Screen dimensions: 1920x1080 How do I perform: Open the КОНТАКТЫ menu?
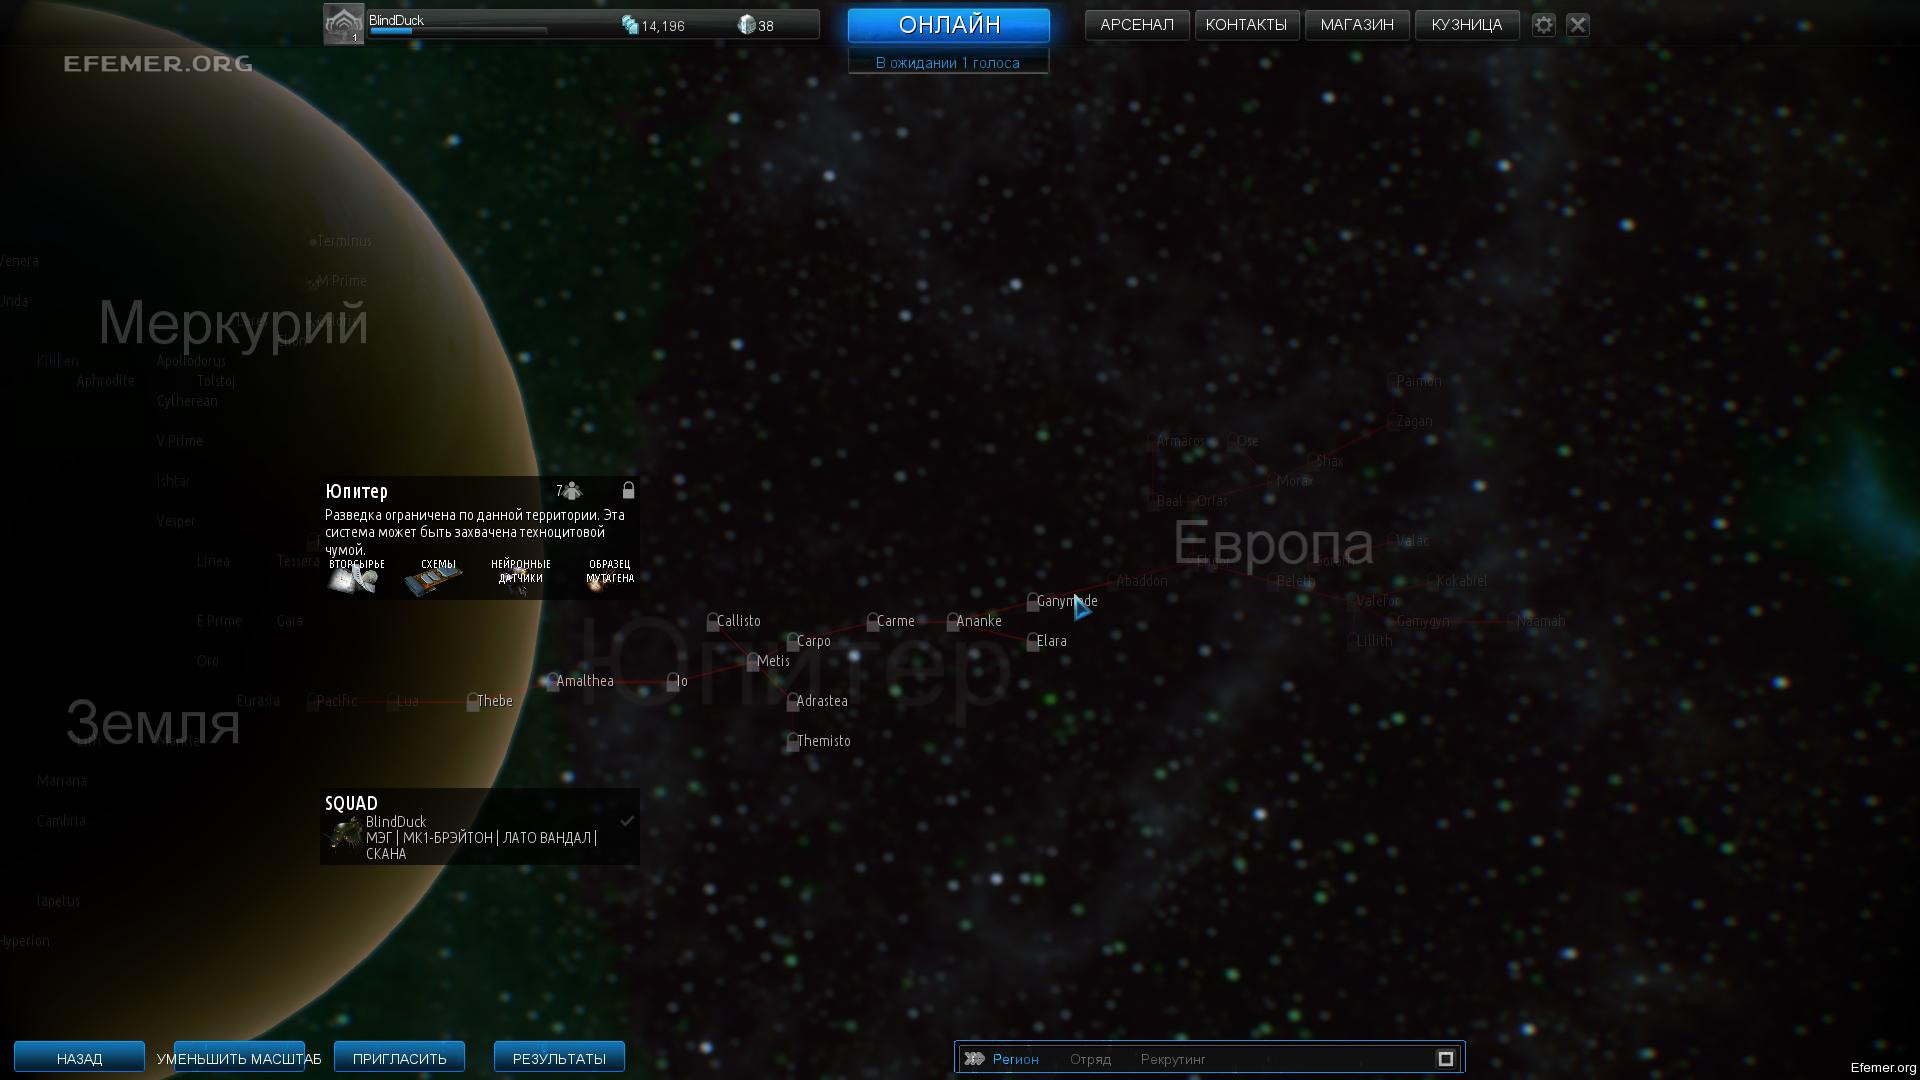tap(1246, 25)
